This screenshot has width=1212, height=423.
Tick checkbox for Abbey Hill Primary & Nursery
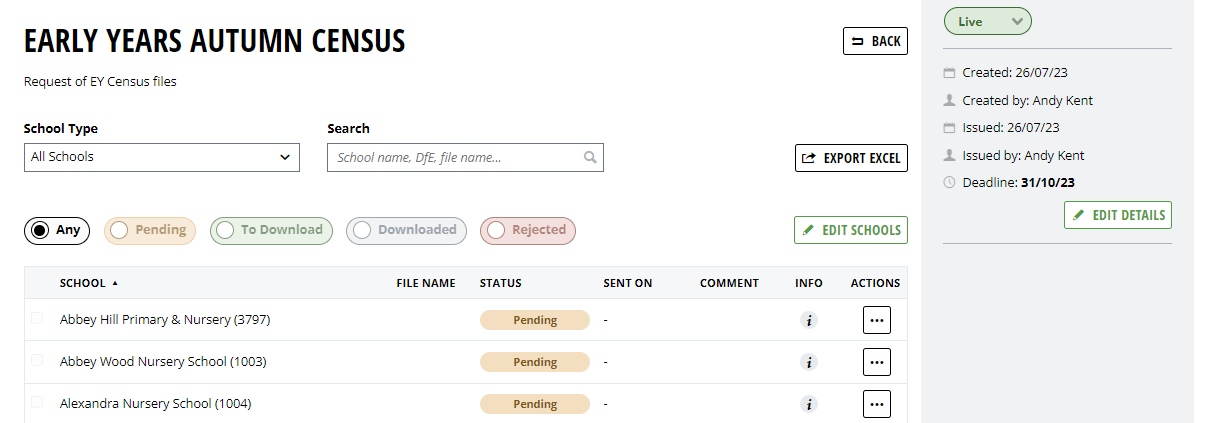(x=37, y=318)
